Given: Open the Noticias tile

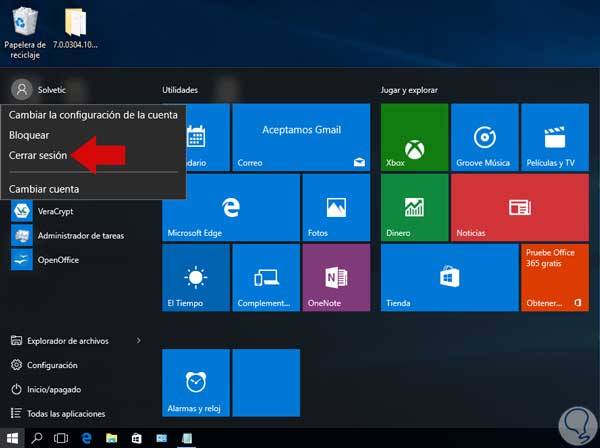Looking at the screenshot, I should coord(520,208).
